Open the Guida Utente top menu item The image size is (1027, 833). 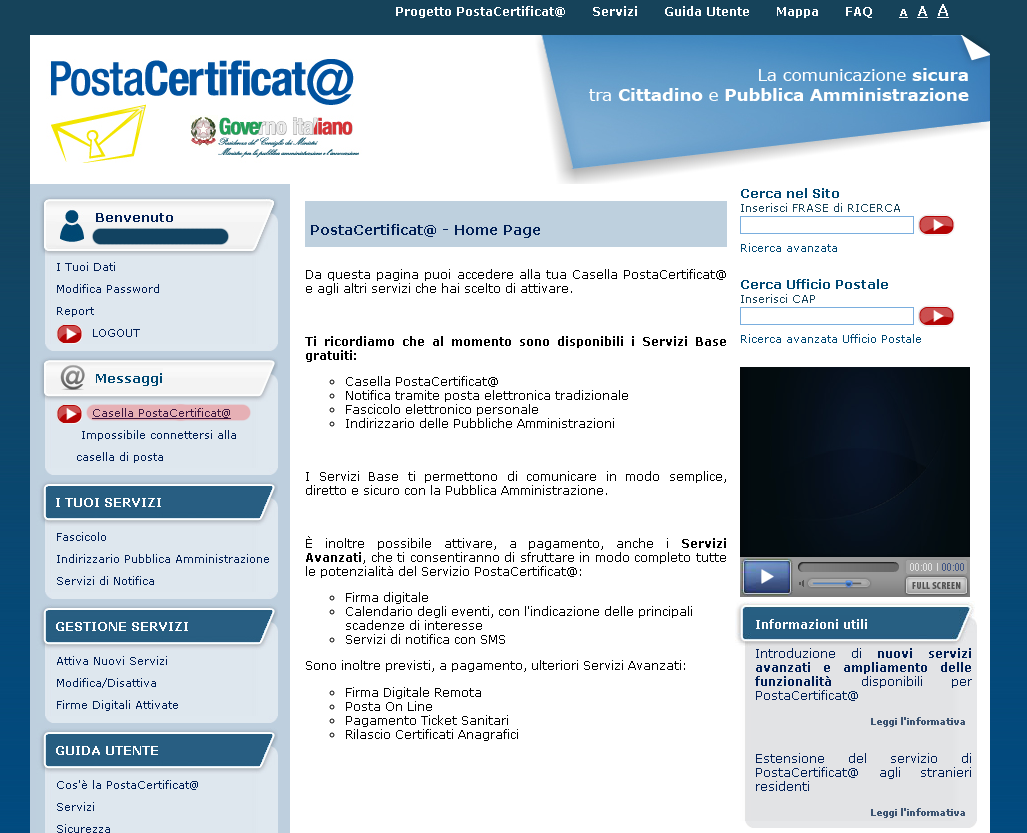pyautogui.click(x=707, y=11)
